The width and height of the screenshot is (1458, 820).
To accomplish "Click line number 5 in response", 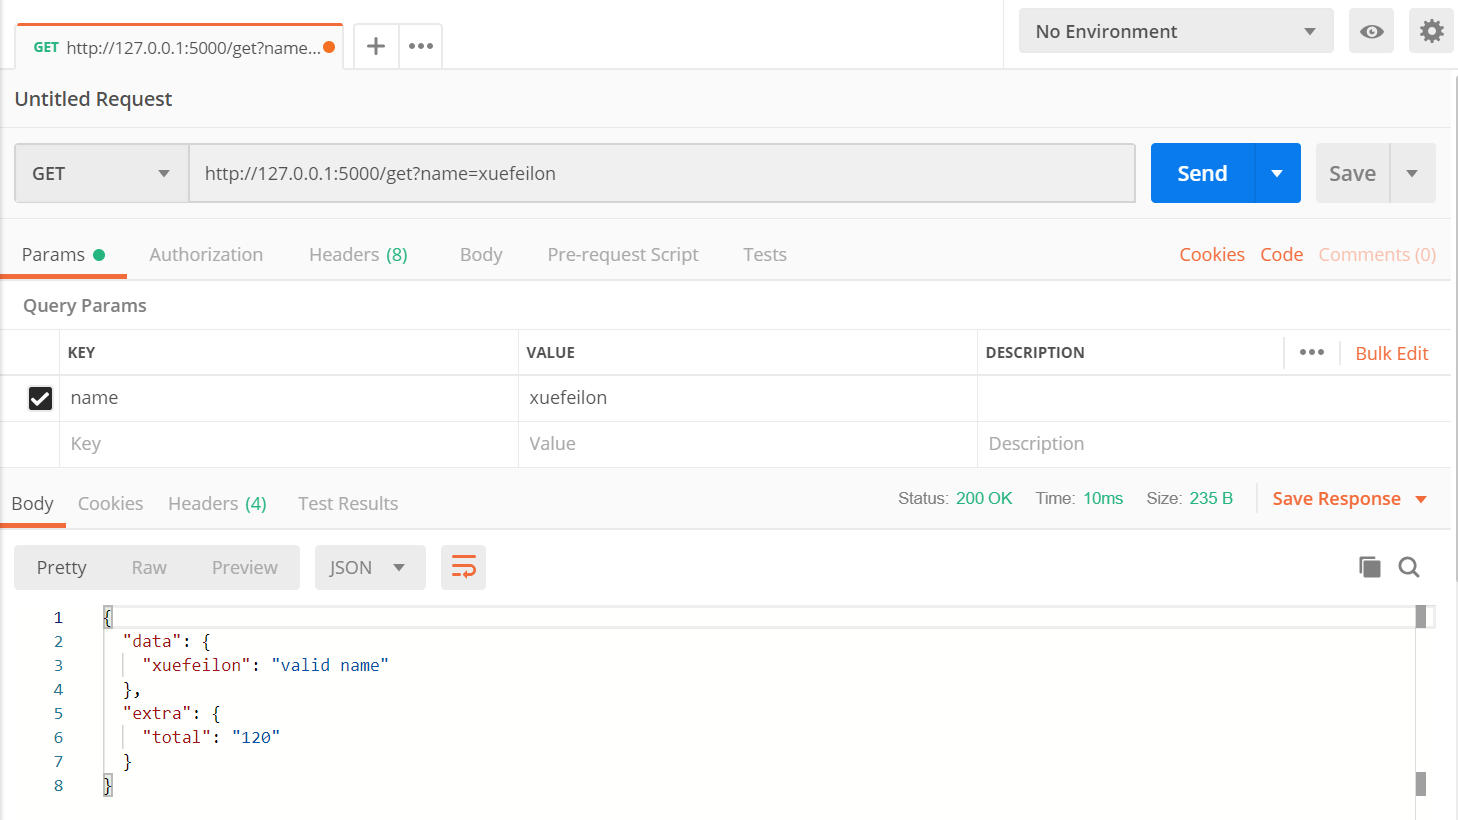I will (58, 713).
